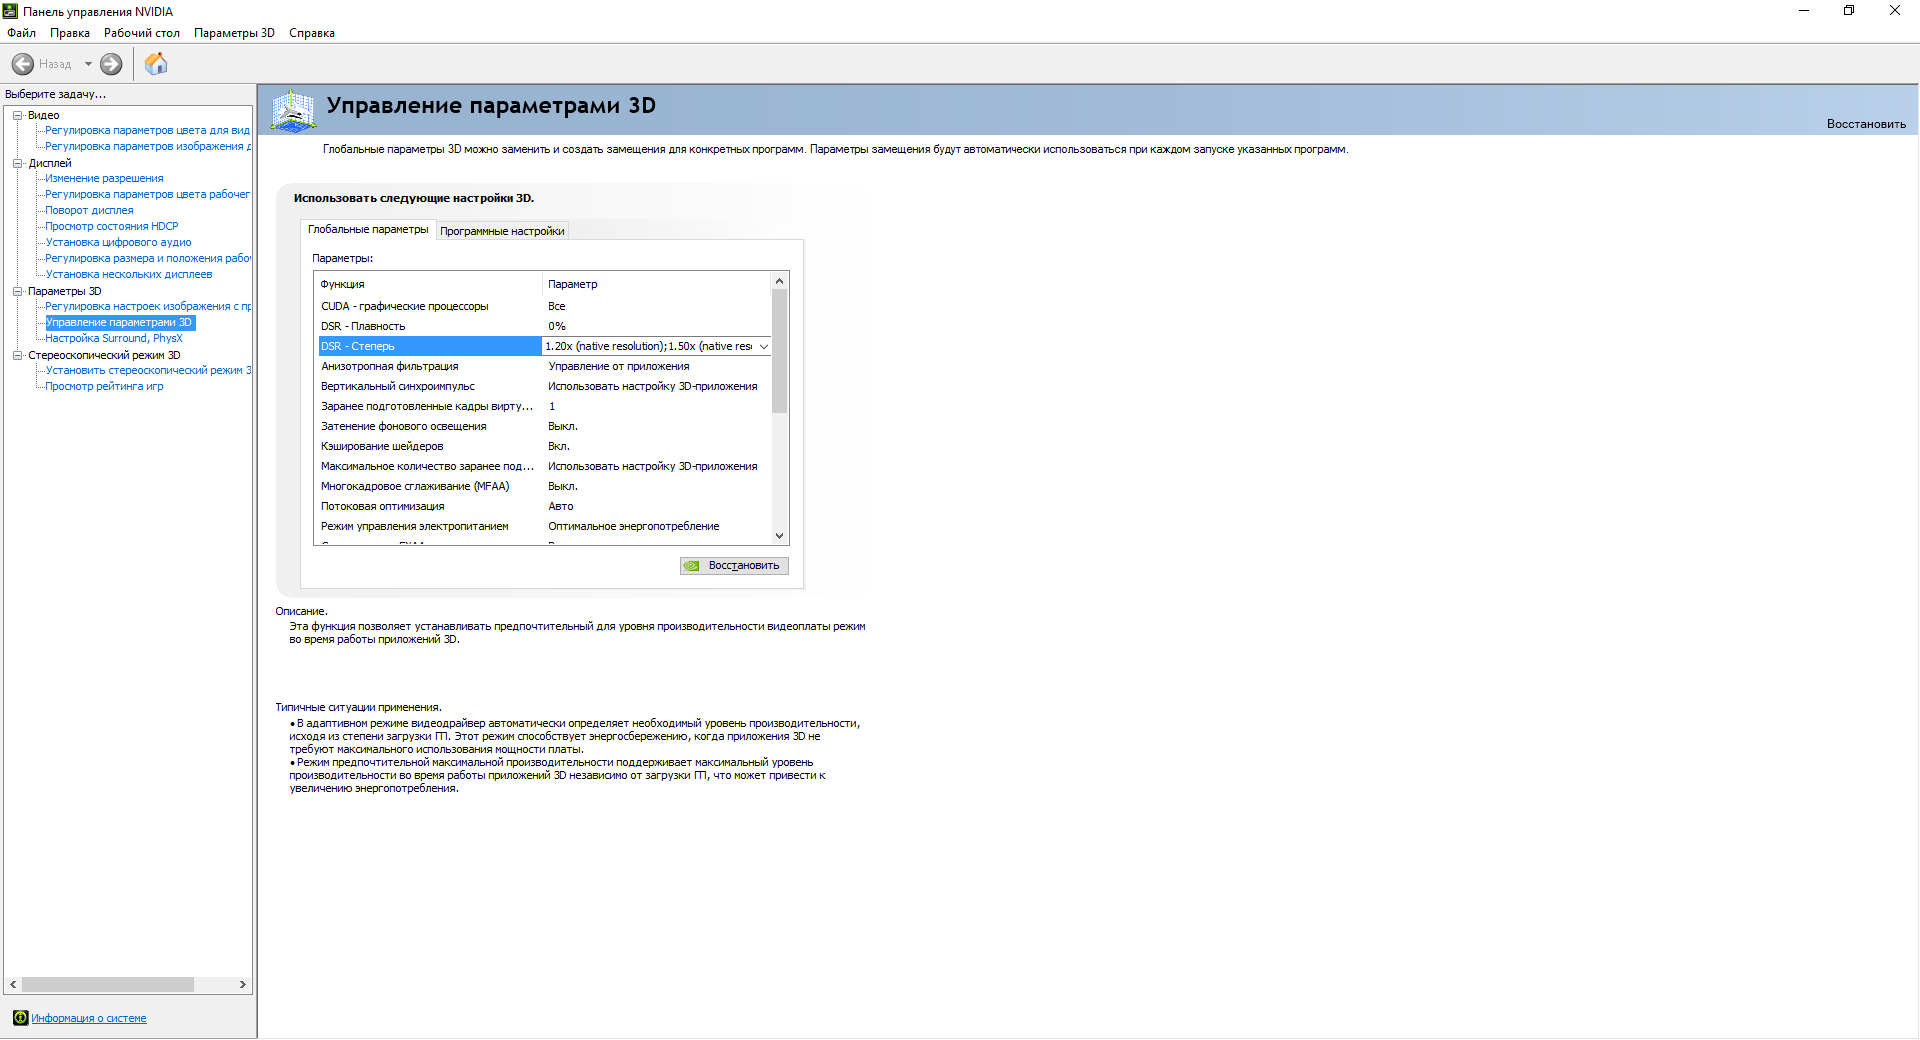Click the settings list scroll-up arrow
Screen dimensions: 1920x1040
coord(780,281)
